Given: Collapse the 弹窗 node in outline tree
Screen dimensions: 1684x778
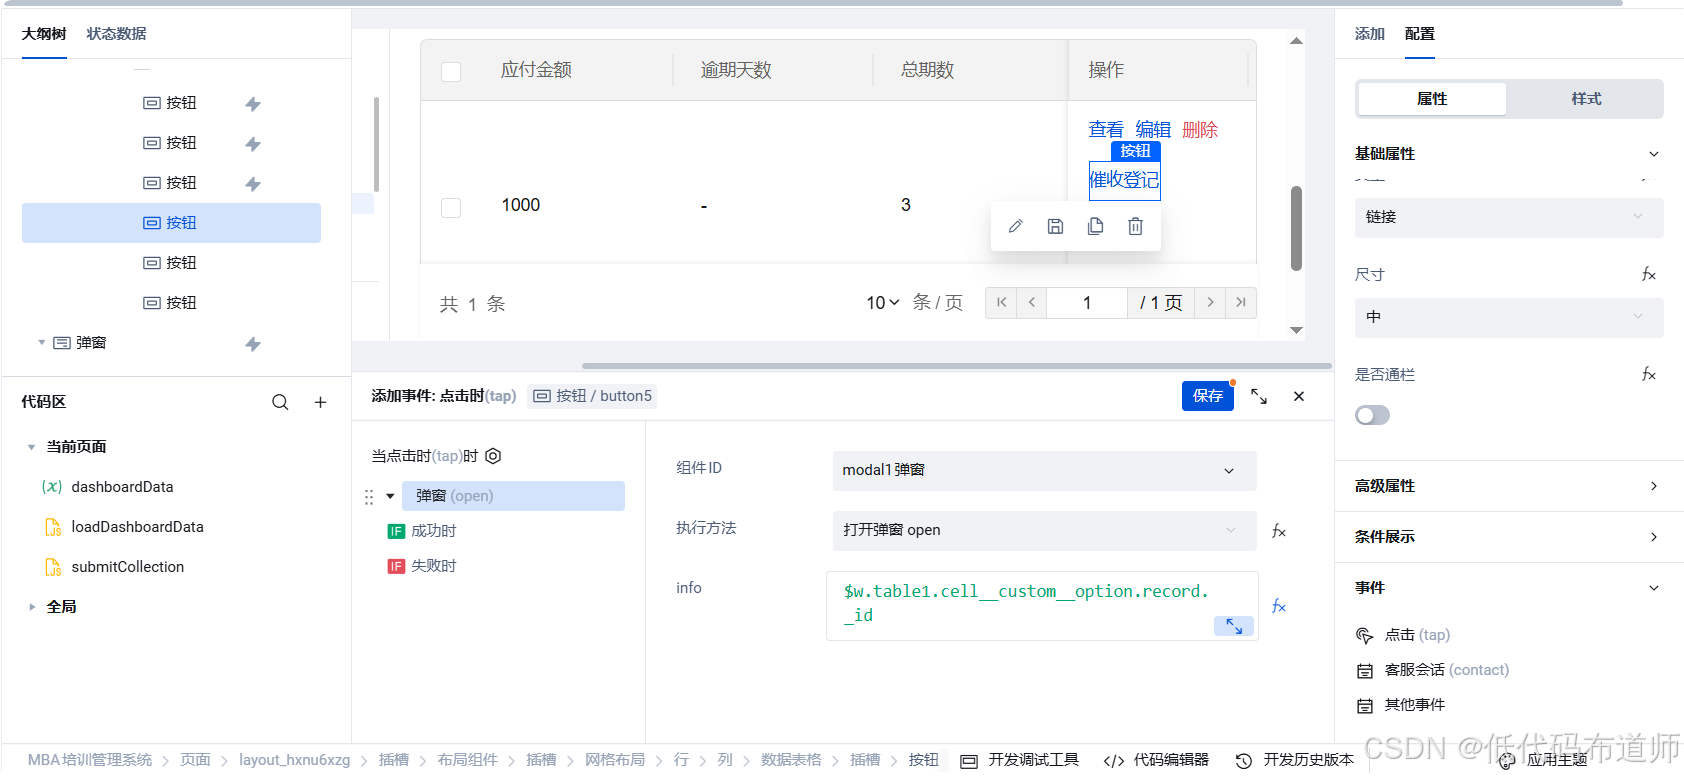Looking at the screenshot, I should click(42, 343).
